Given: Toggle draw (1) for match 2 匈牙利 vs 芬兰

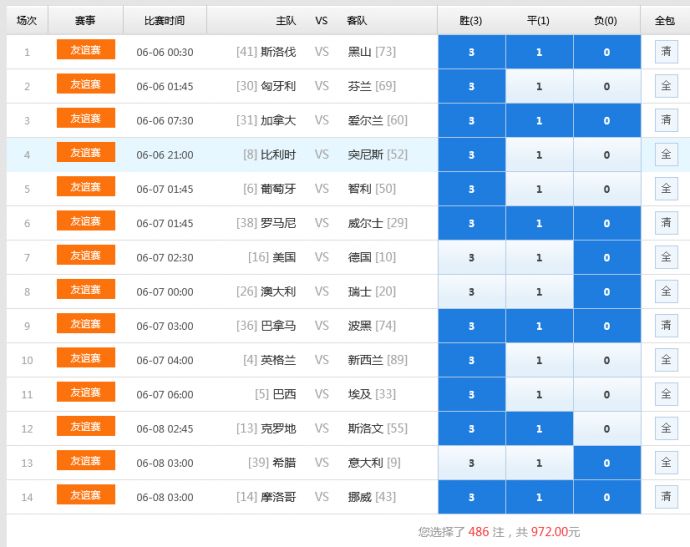Looking at the screenshot, I should 539,86.
